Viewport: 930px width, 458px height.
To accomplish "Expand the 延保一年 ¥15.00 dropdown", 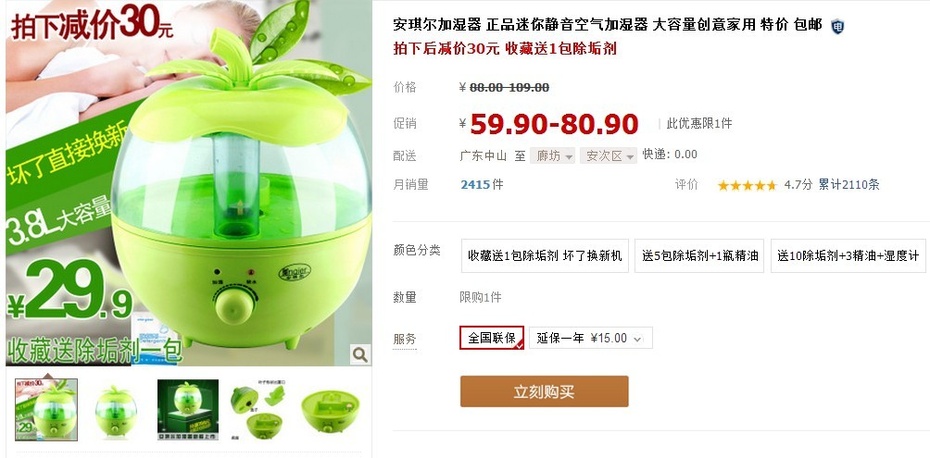I will pos(591,338).
